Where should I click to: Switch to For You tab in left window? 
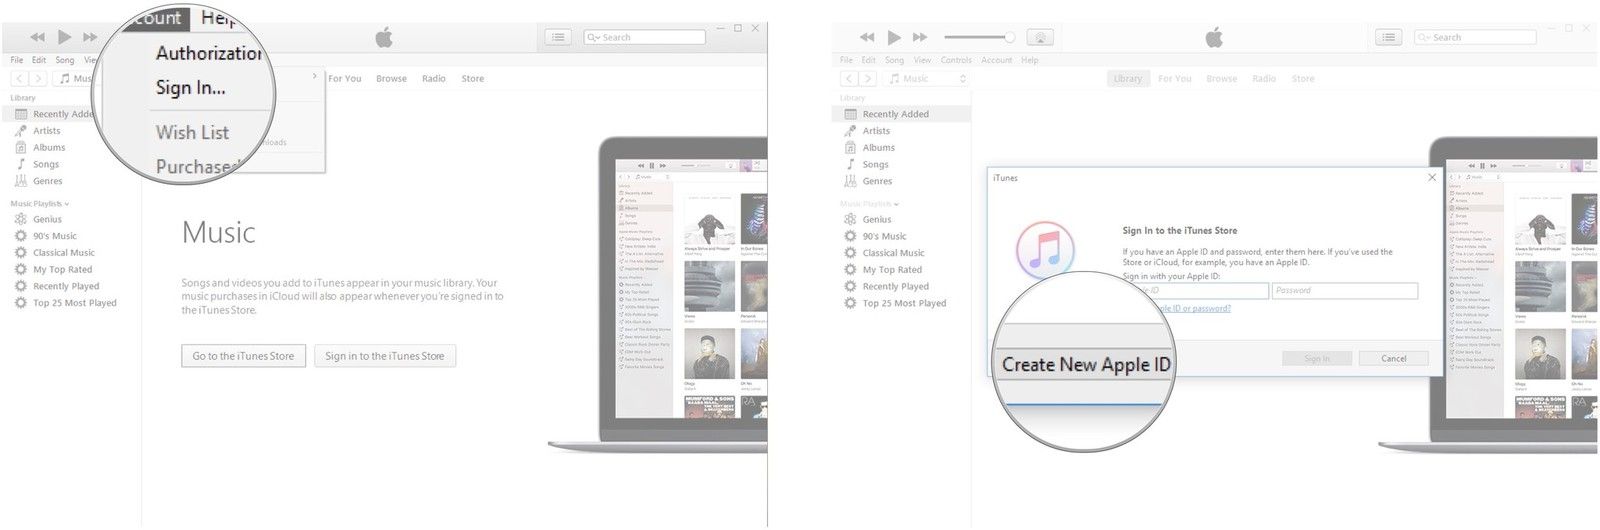point(345,78)
